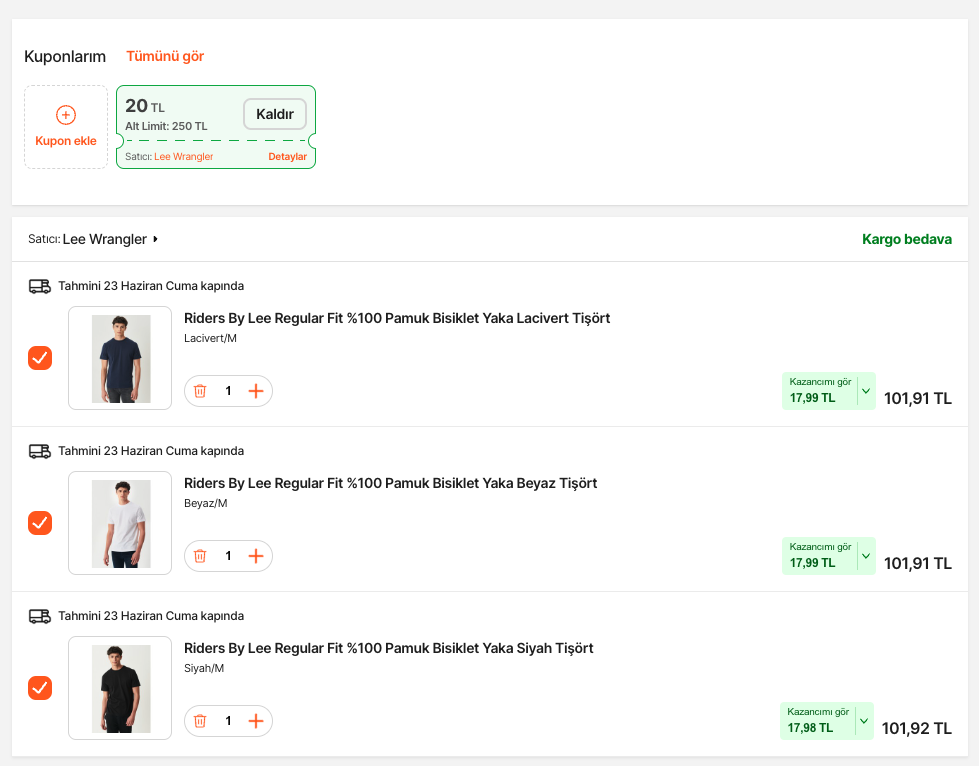Screen dimensions: 979x766
Task: Click delivery truck icon above Lacivert Tişört
Action: (x=40, y=286)
